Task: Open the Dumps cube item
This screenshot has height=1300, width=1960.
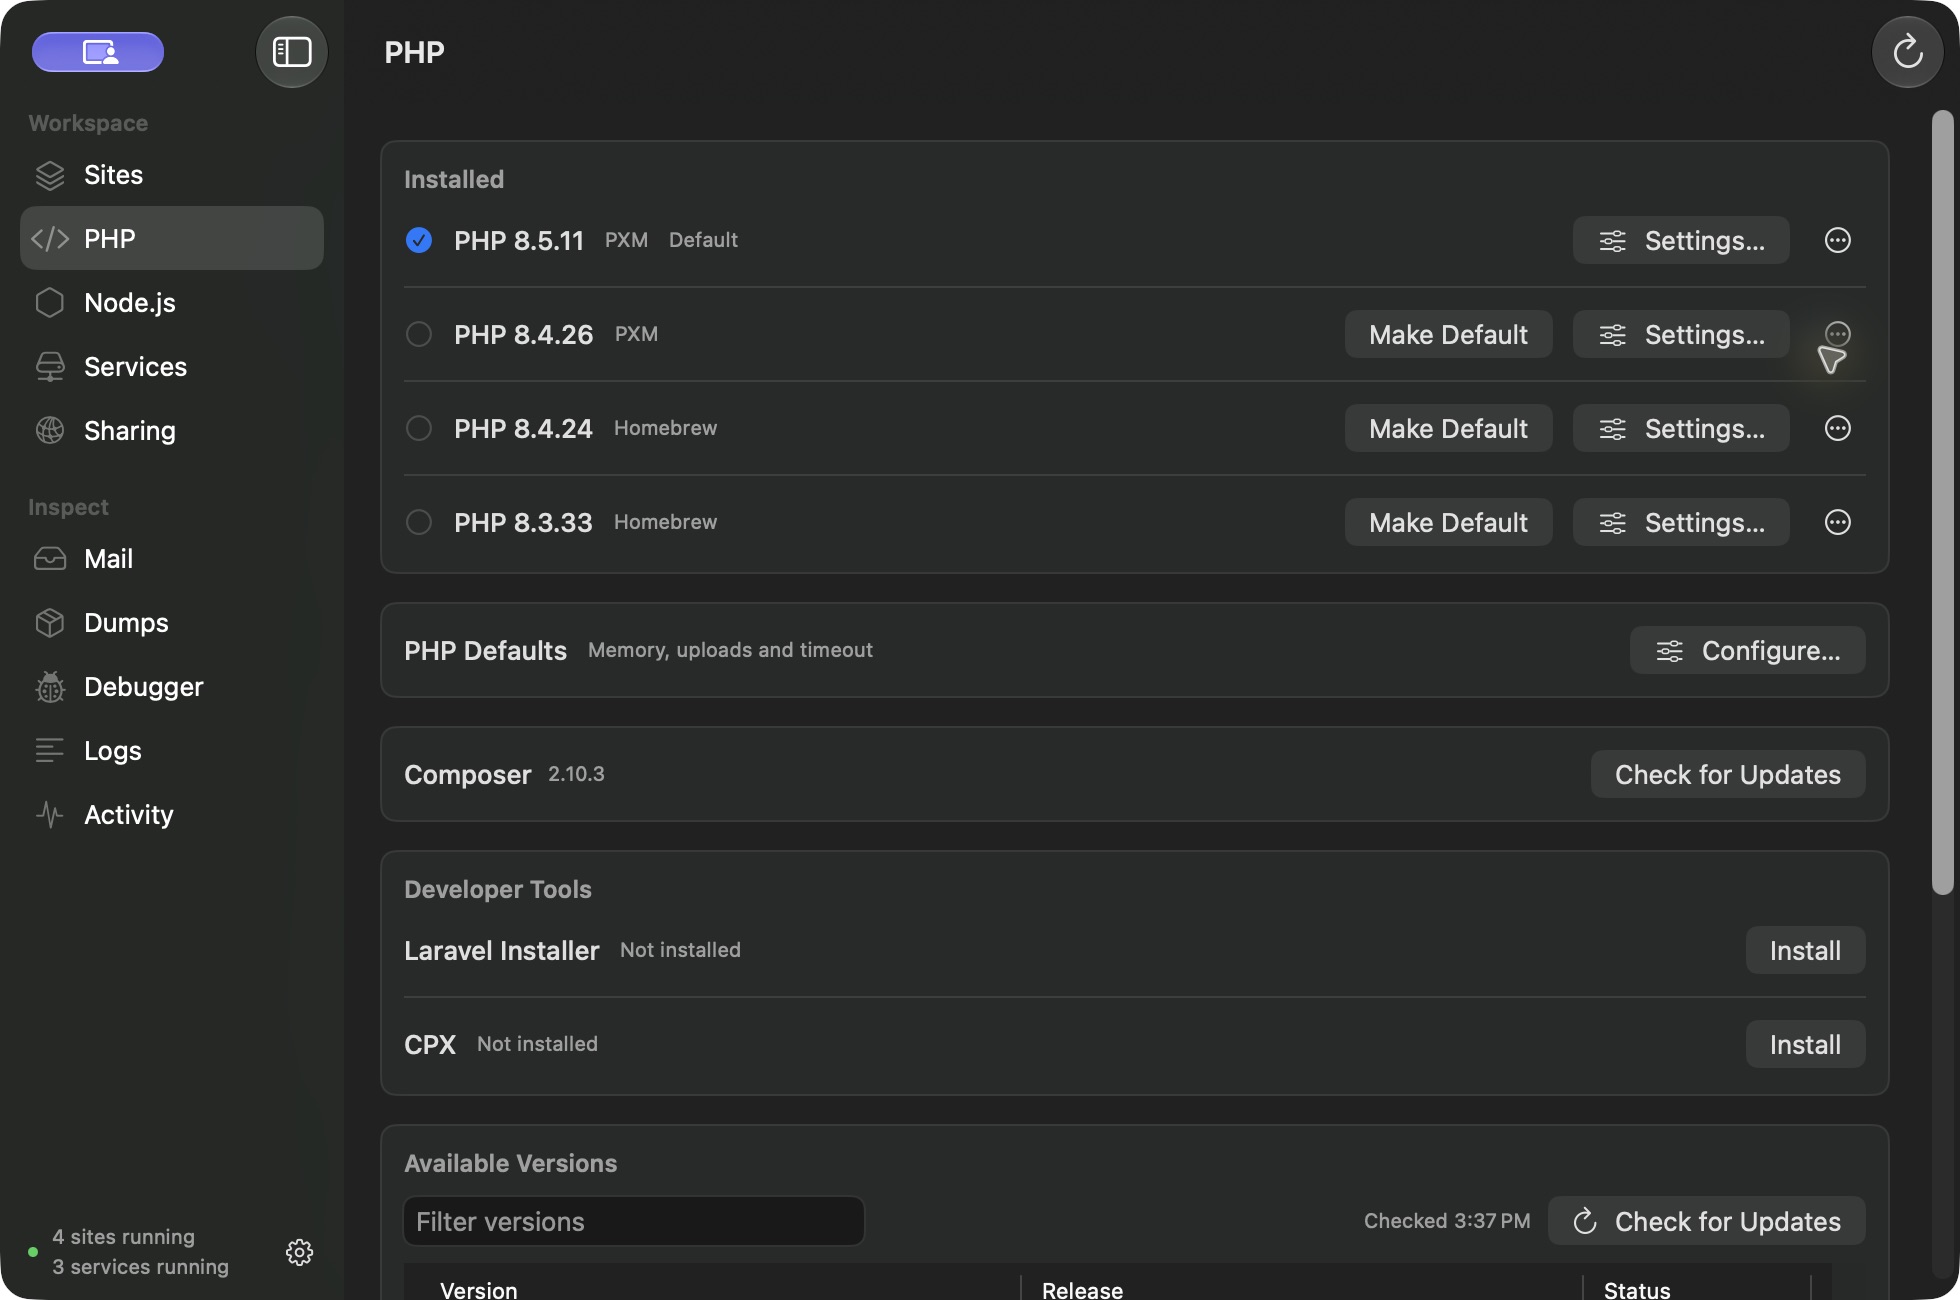Action: coord(172,622)
